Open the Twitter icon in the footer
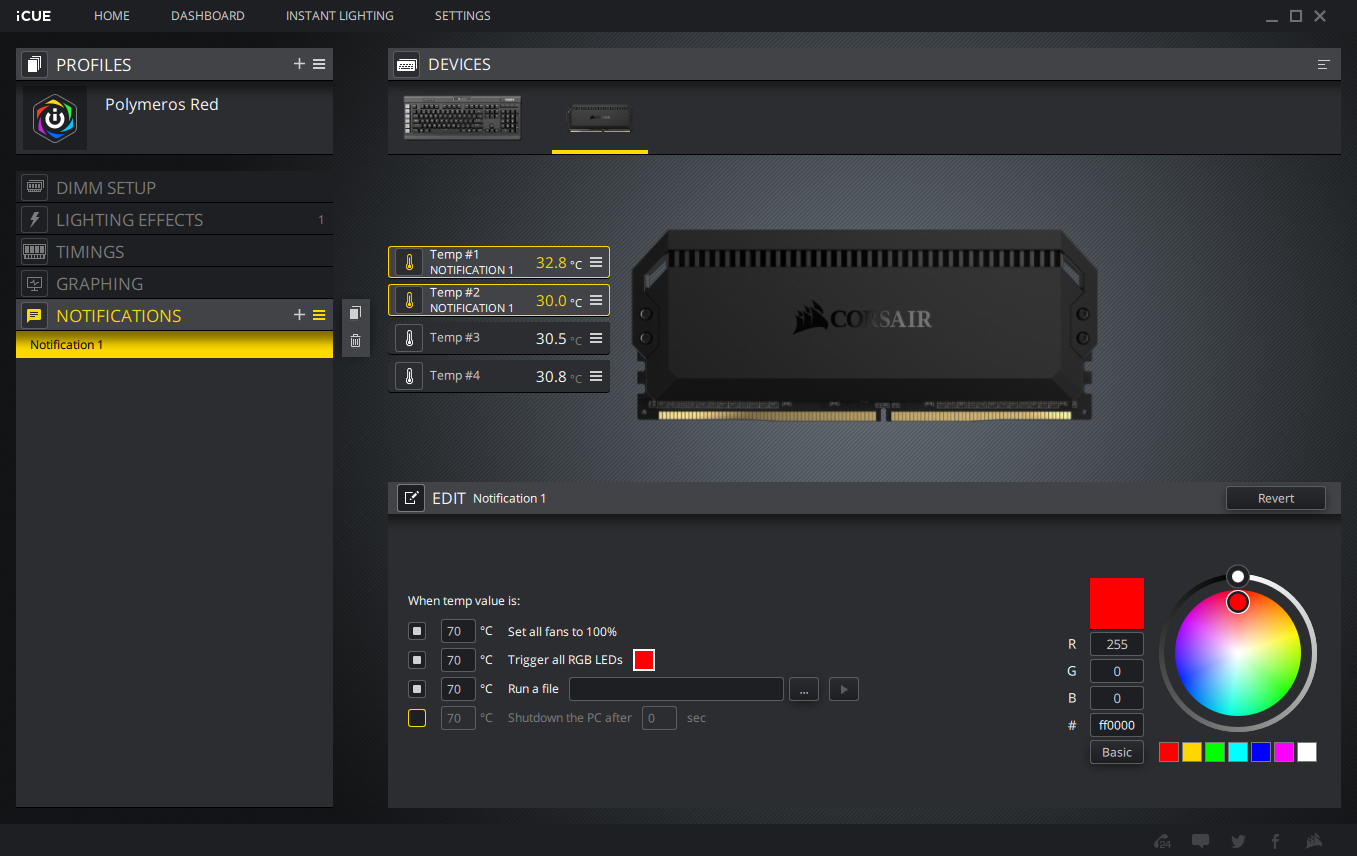This screenshot has height=856, width=1357. [x=1238, y=841]
